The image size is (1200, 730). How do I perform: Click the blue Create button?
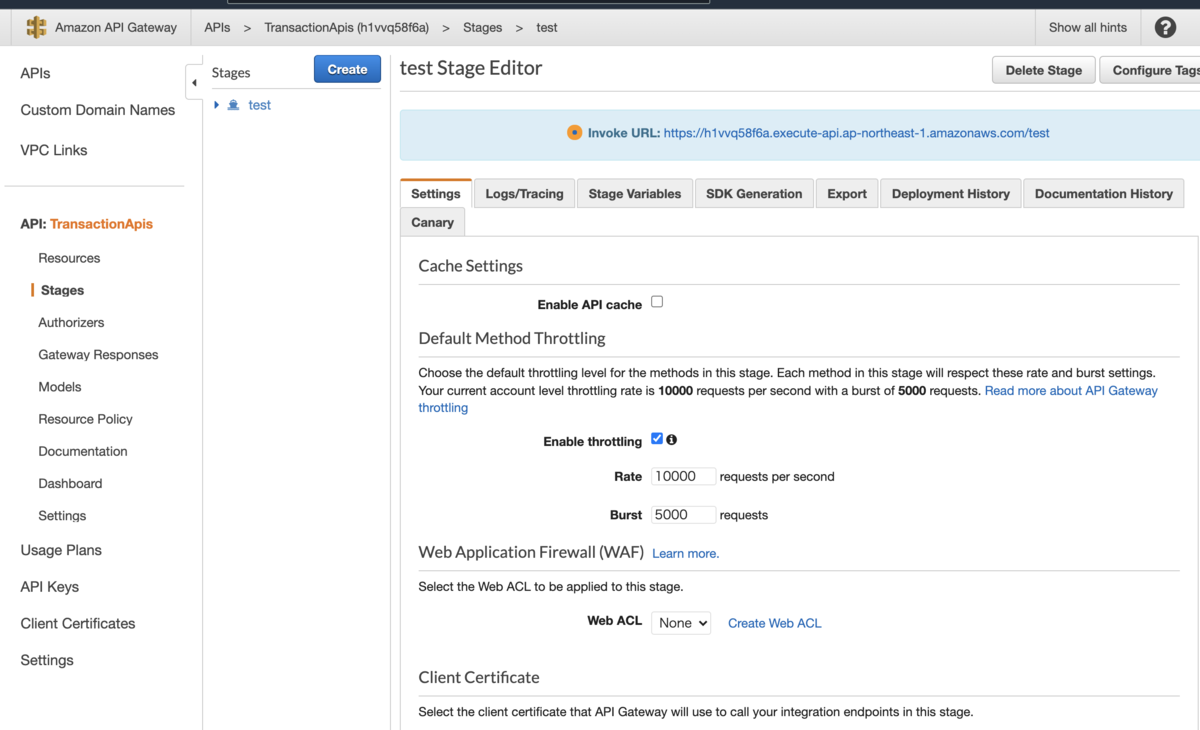coord(347,69)
